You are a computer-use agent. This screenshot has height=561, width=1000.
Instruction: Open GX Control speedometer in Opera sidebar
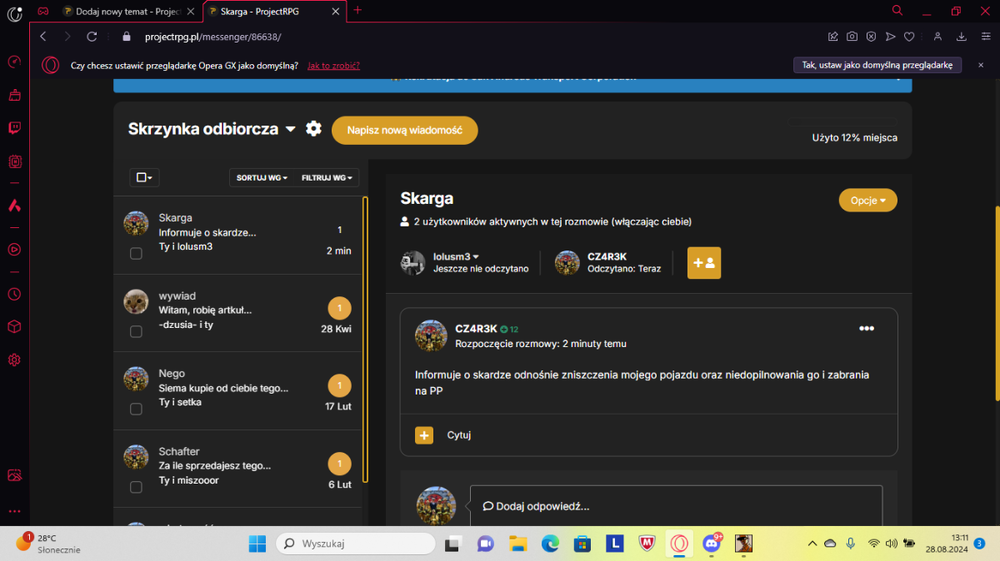click(x=15, y=62)
